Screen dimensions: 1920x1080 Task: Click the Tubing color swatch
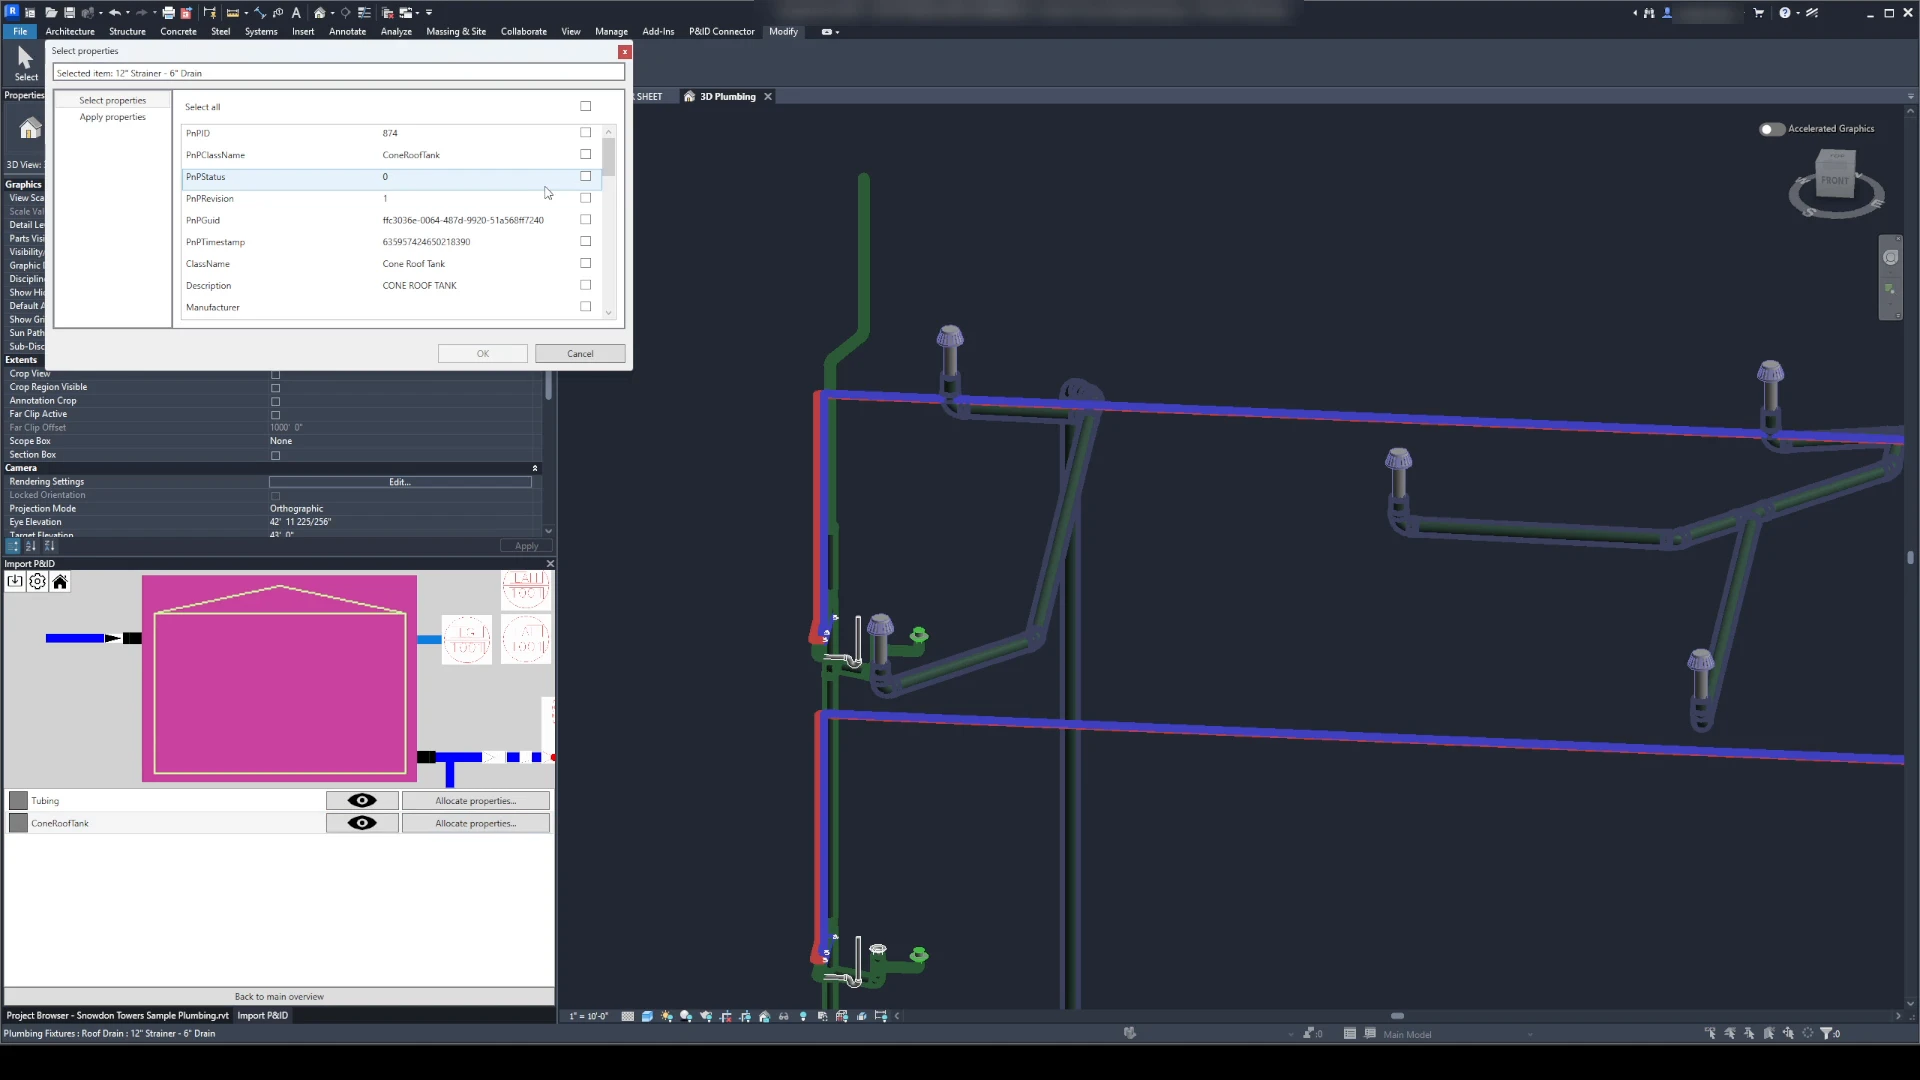coord(18,801)
